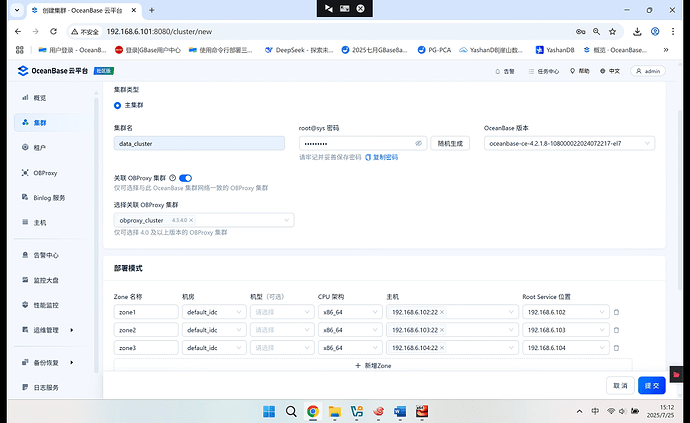Image resolution: width=690 pixels, height=423 pixels.
Task: Delete the zone1 row
Action: coord(617,312)
